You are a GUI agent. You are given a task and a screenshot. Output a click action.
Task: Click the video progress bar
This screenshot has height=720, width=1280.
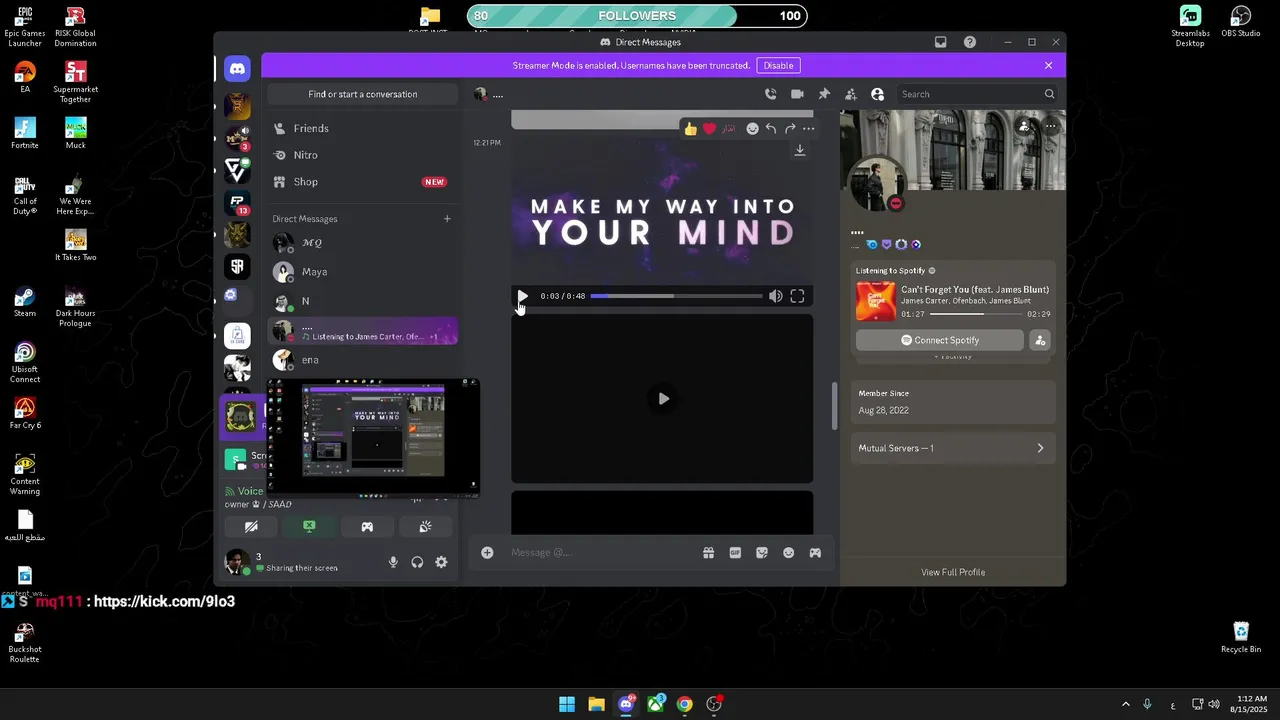tap(676, 296)
